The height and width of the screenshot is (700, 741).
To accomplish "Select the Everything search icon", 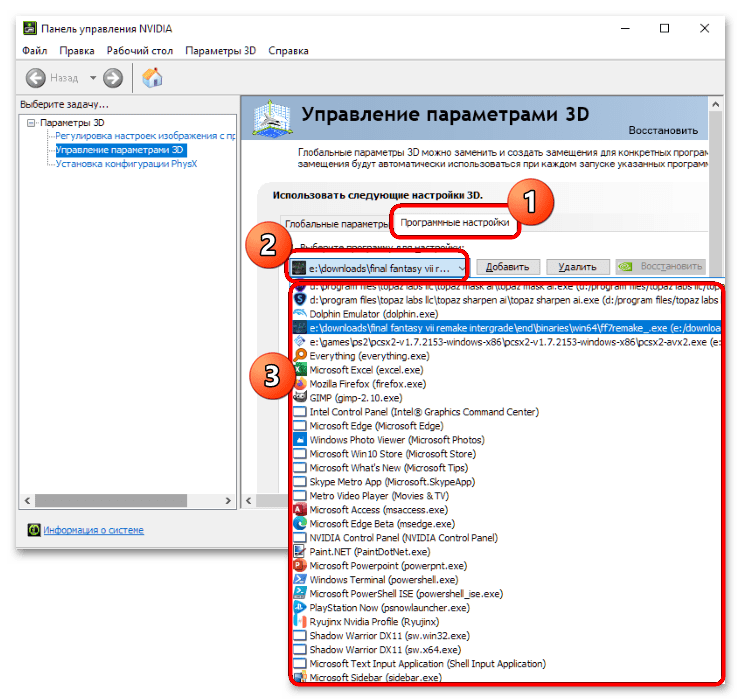I will 300,355.
